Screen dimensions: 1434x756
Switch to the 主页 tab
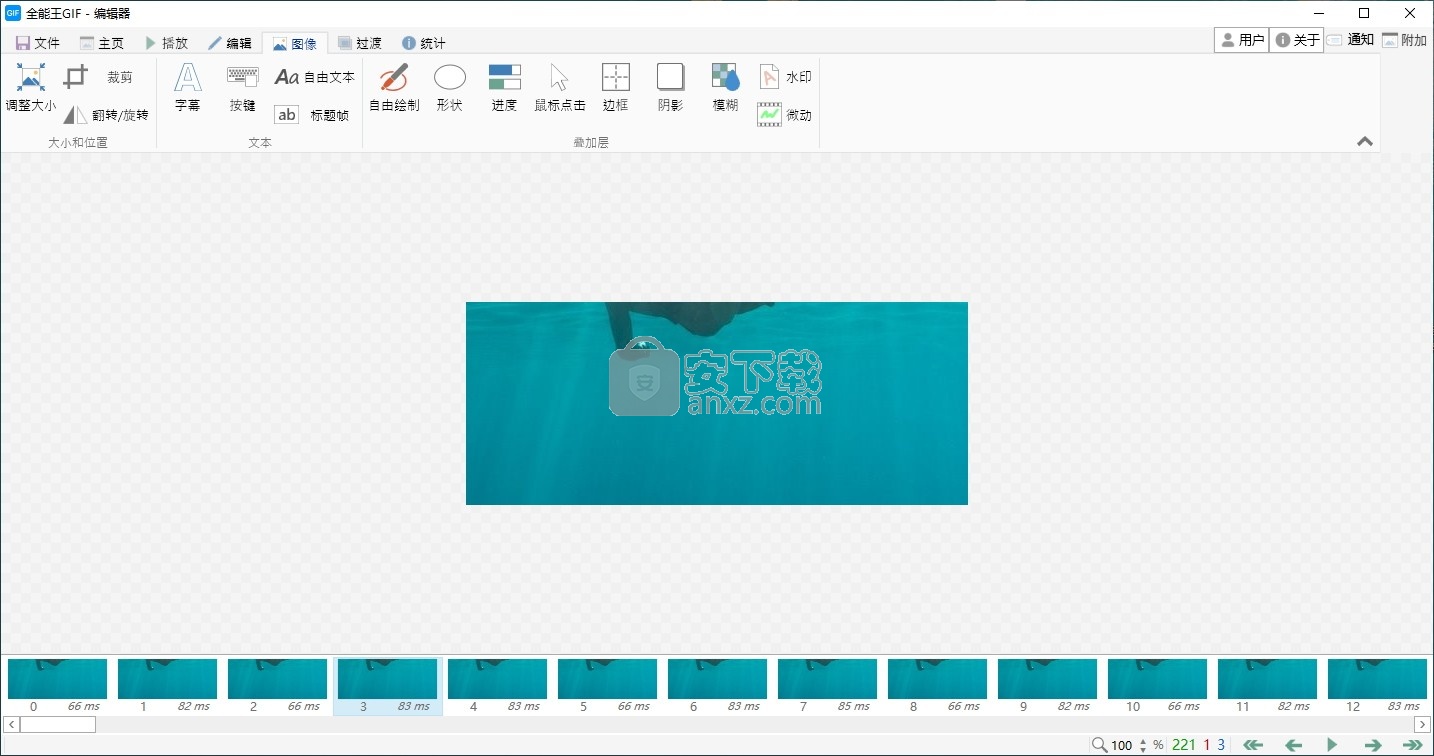102,43
